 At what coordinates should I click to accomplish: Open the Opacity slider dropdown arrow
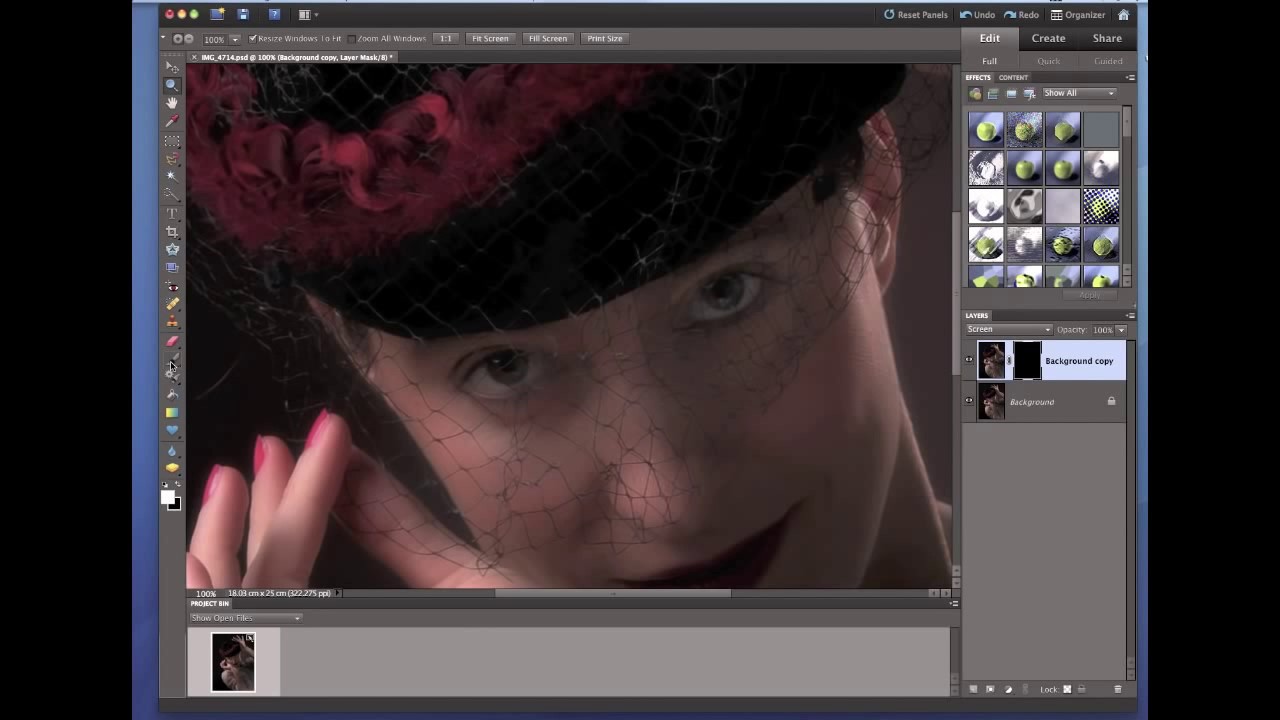(1121, 330)
